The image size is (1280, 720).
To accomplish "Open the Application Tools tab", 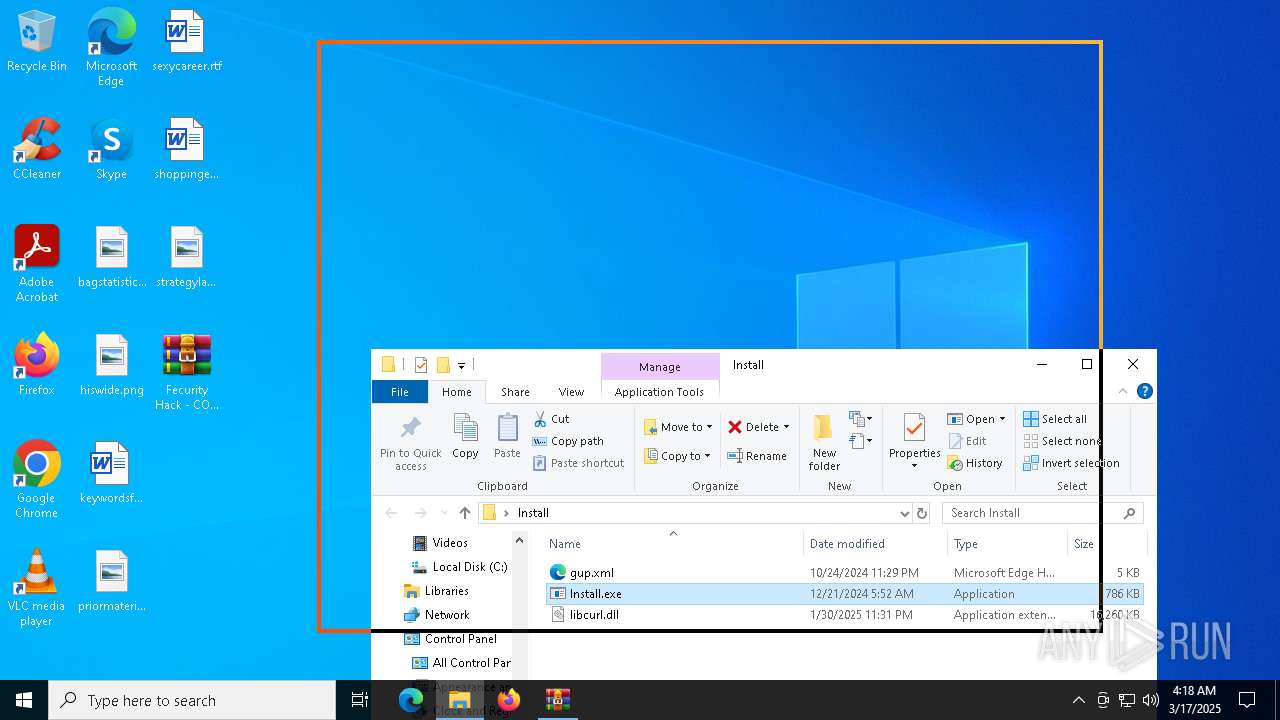I will coord(659,392).
